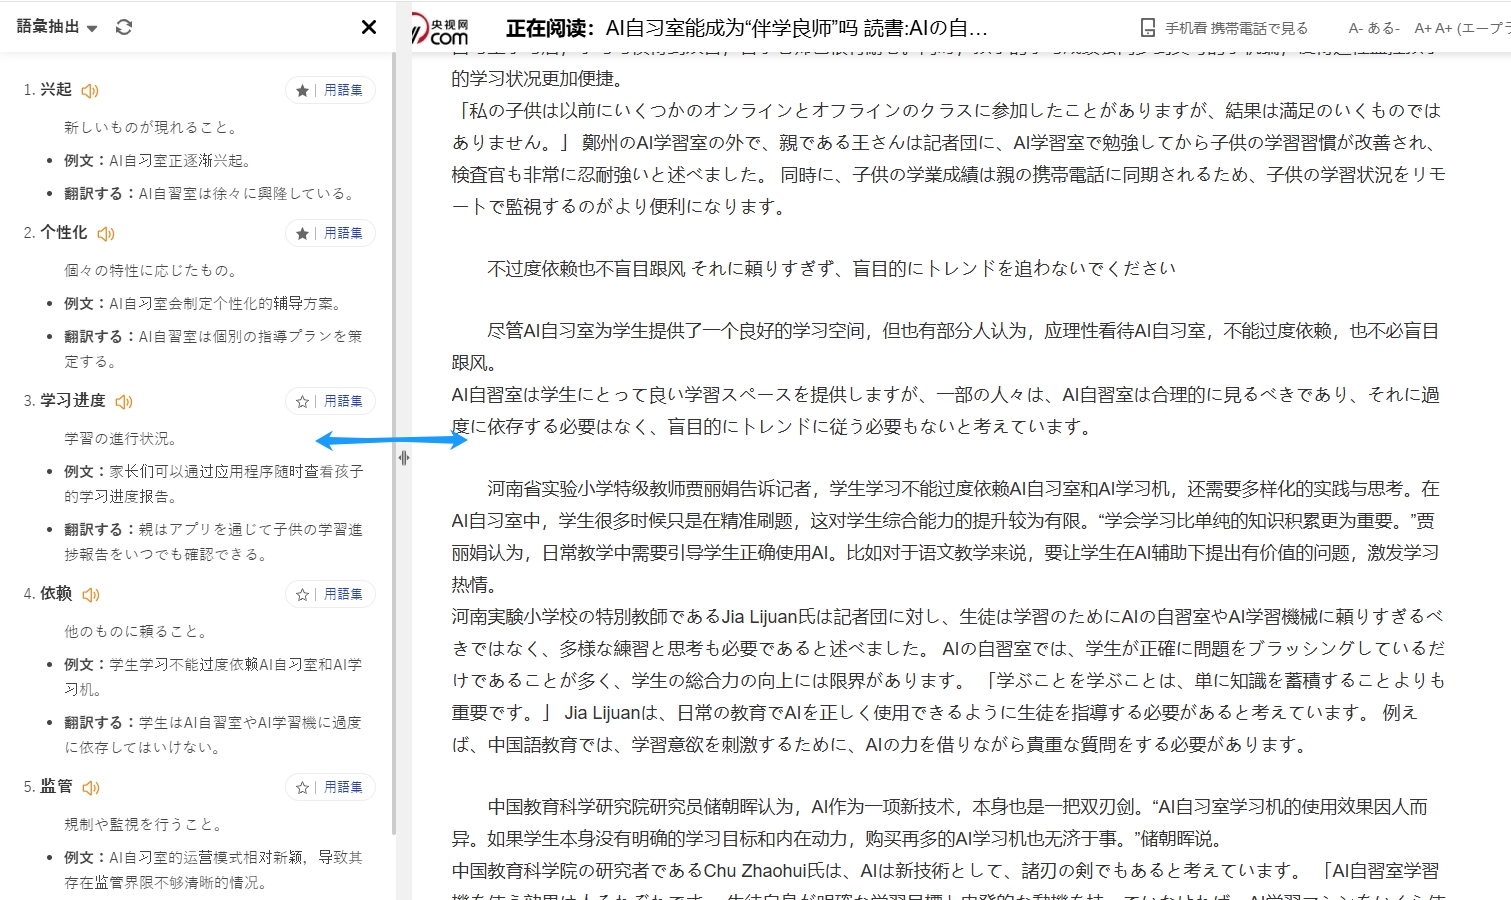Decrease font size with A- button
The height and width of the screenshot is (900, 1511).
tap(1374, 28)
